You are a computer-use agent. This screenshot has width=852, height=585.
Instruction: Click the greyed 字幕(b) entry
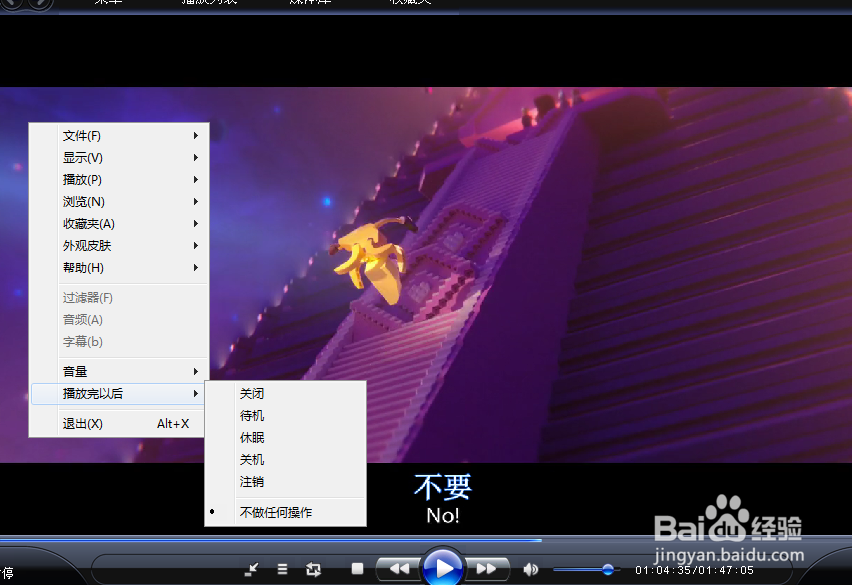point(119,342)
